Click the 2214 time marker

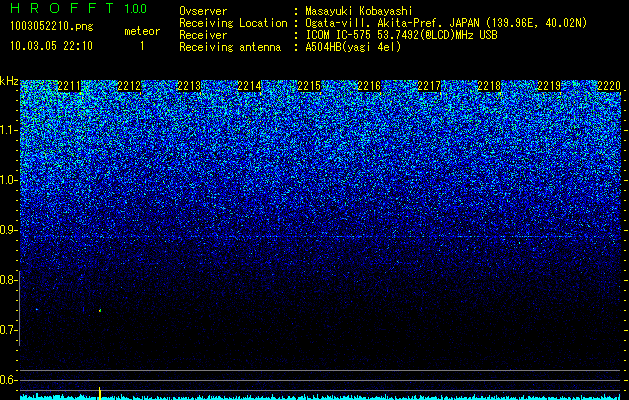[x=249, y=86]
